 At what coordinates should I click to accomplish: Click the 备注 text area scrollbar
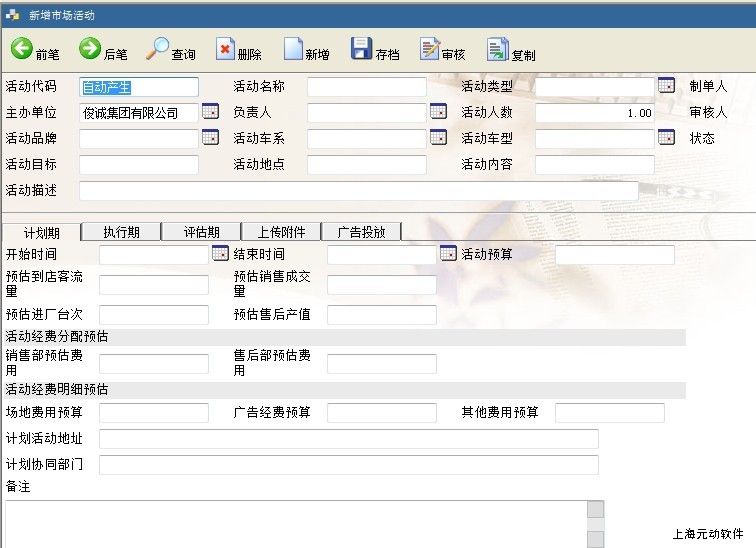click(595, 524)
